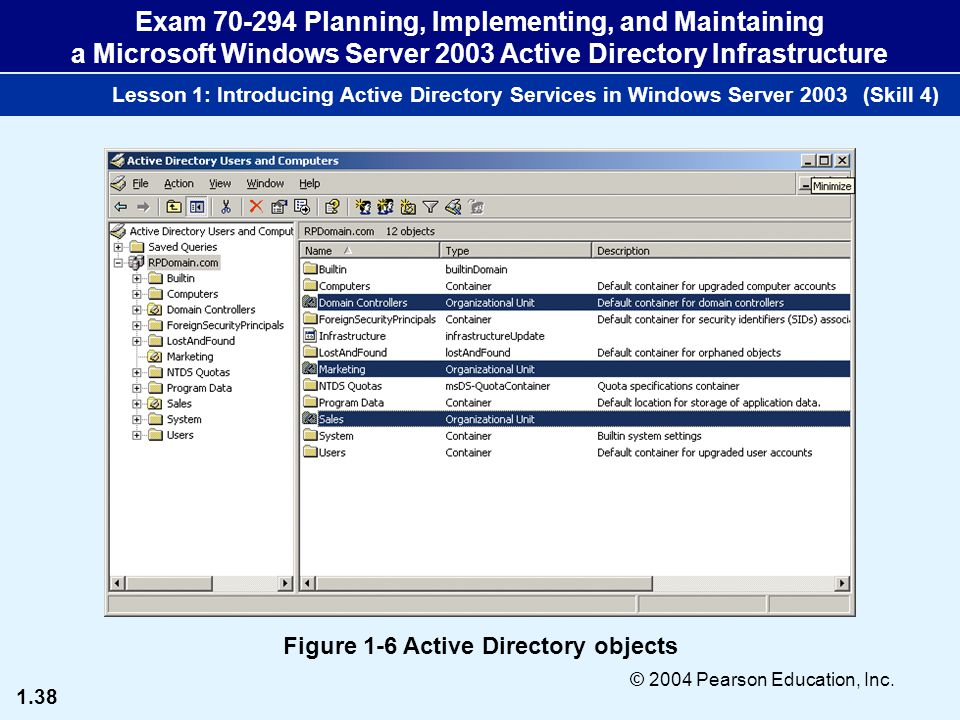
Task: Click the Infrastructure object icon in list
Action: click(310, 336)
